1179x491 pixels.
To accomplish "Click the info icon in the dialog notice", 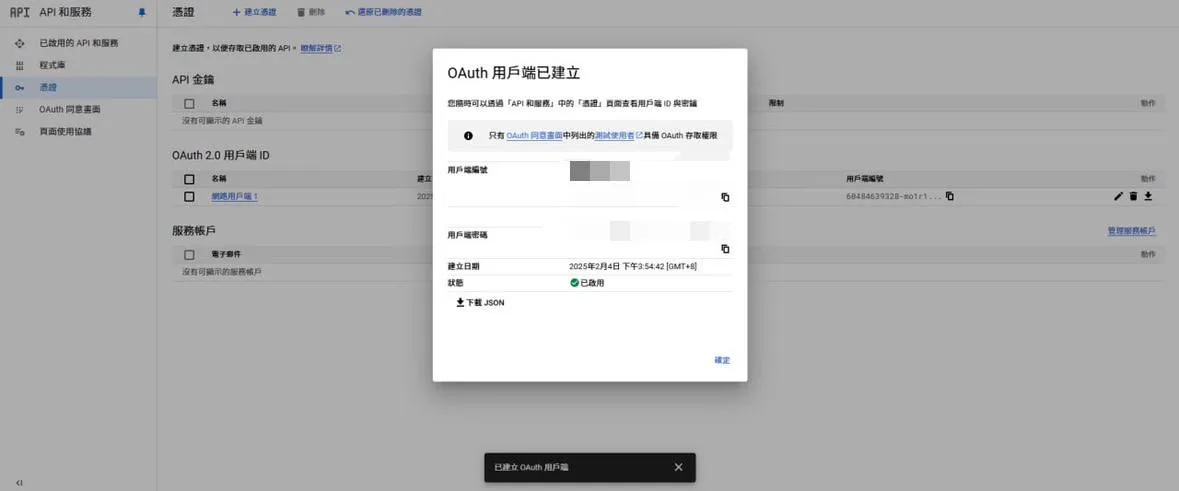I will tap(468, 136).
